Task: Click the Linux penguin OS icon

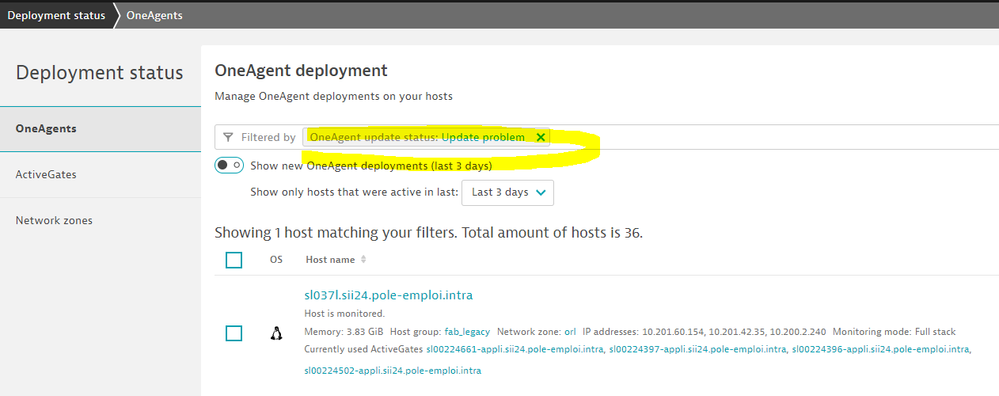Action: [276, 333]
